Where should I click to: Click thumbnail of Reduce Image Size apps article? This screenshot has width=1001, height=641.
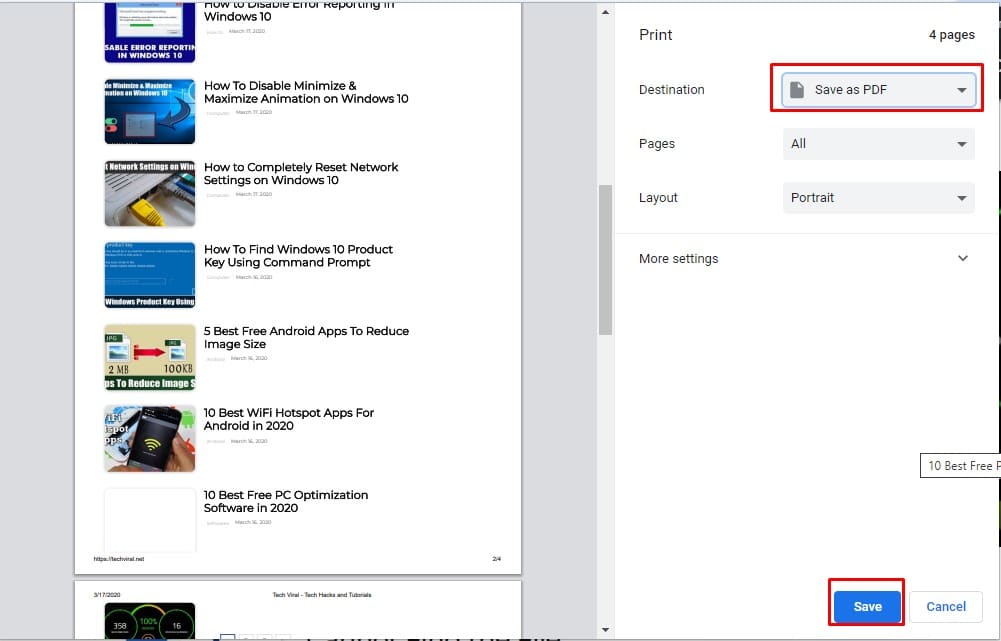pos(150,357)
